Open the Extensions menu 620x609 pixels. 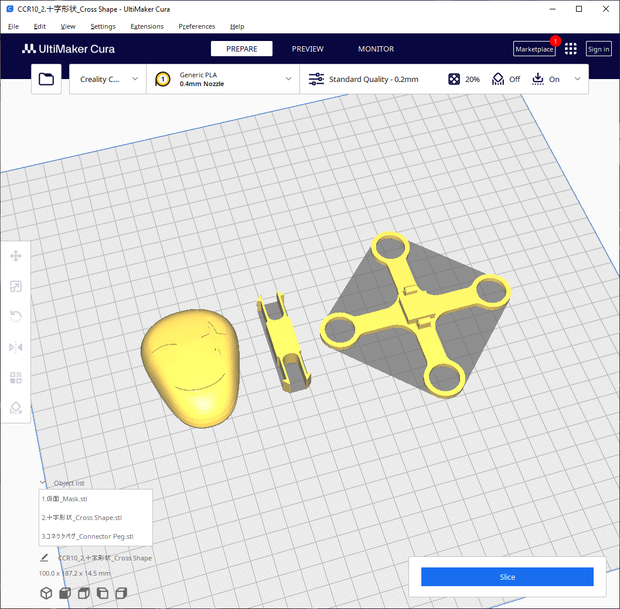[147, 26]
